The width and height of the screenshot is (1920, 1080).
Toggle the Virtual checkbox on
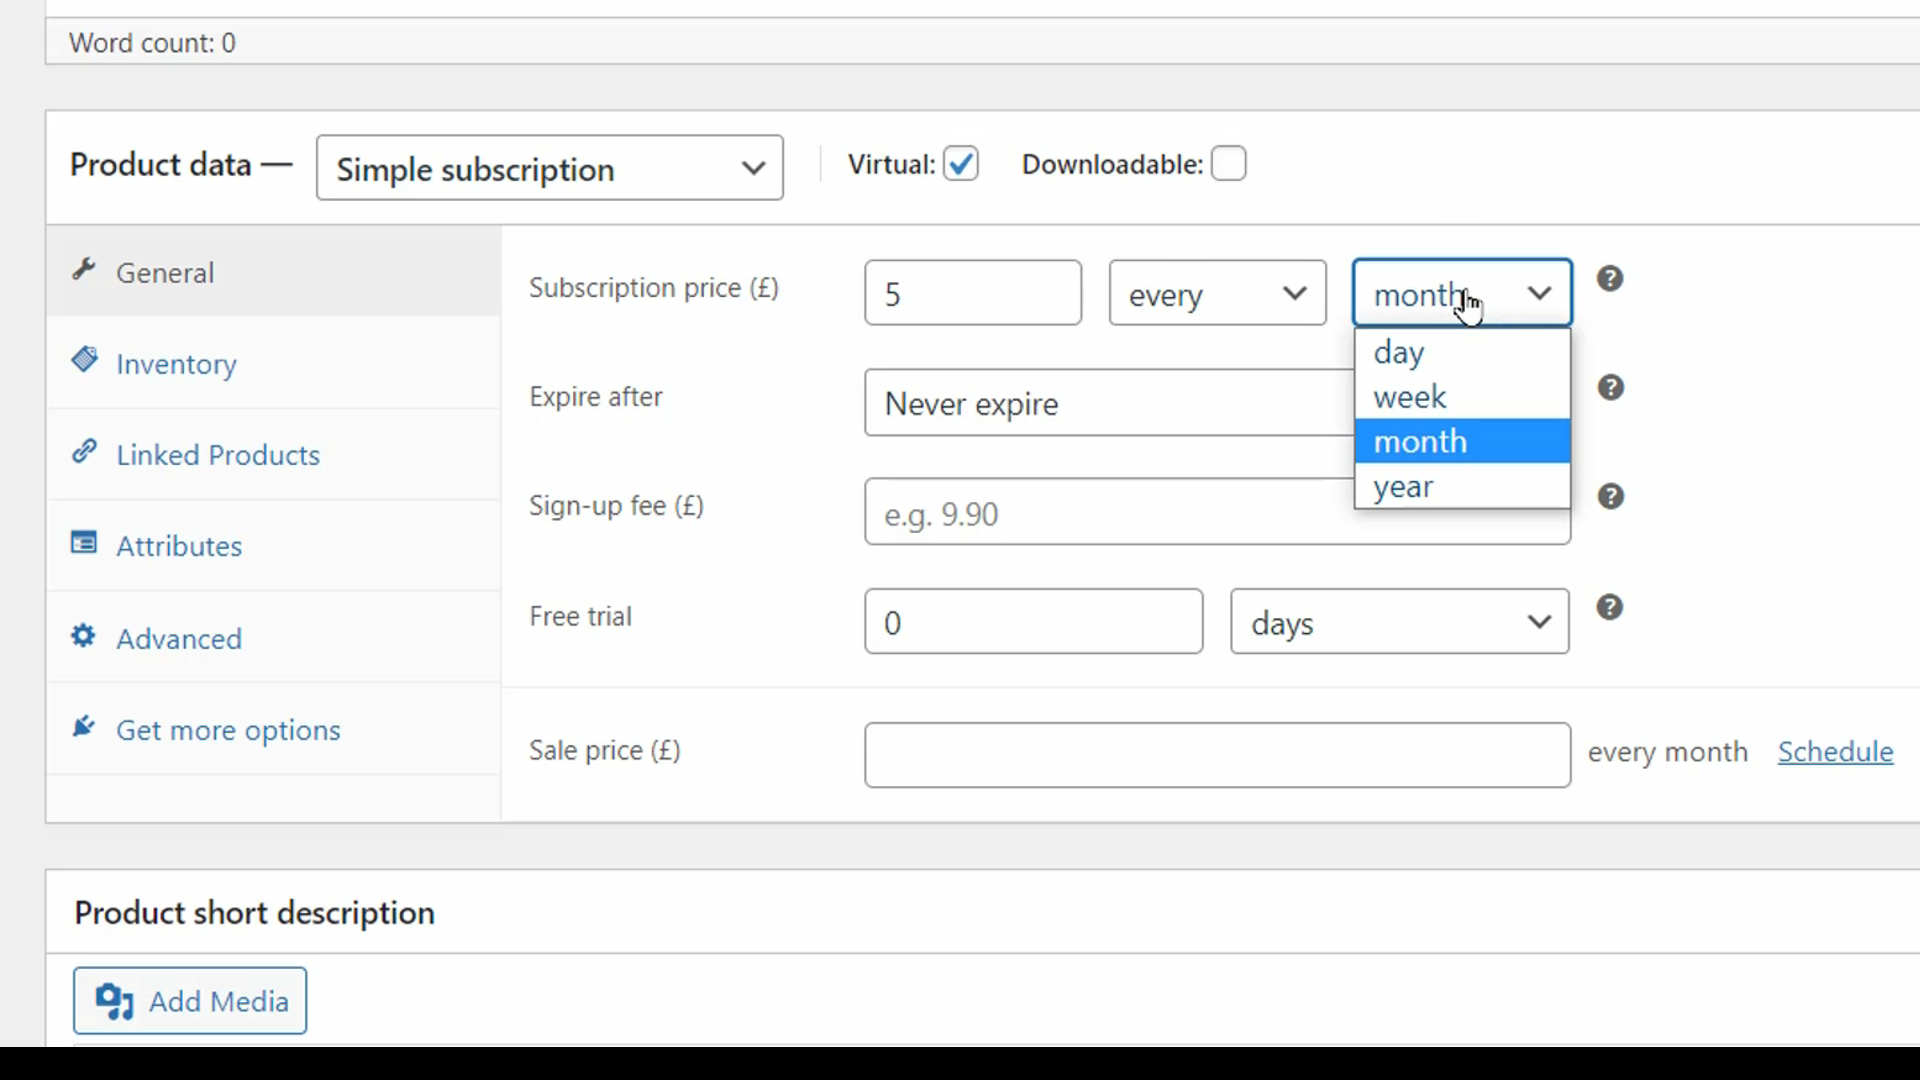pos(961,164)
